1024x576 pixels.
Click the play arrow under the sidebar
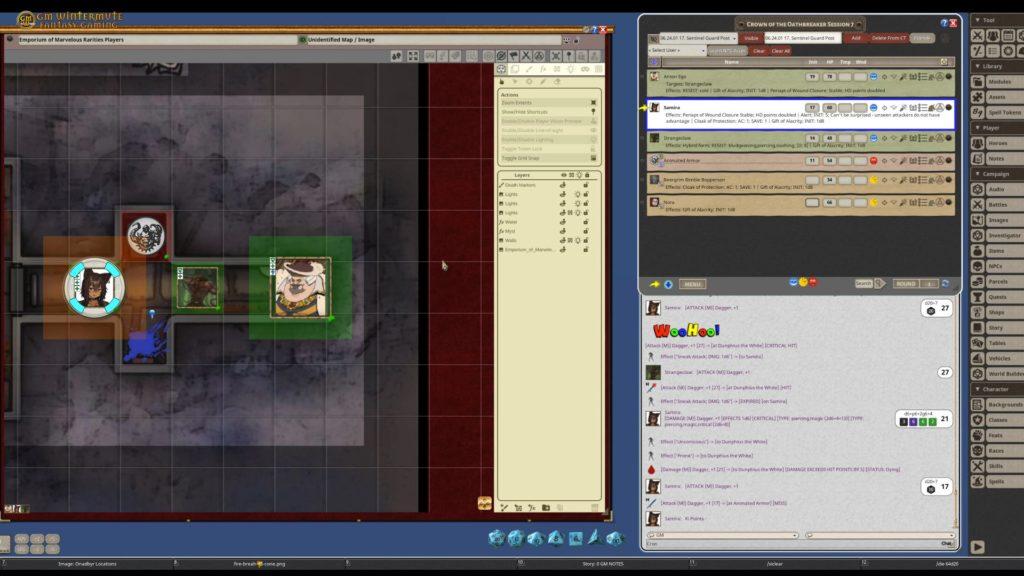click(x=978, y=547)
